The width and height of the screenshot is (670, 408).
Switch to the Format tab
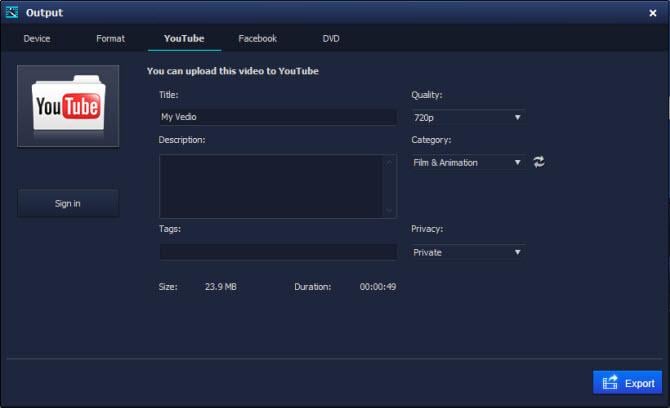coord(111,38)
